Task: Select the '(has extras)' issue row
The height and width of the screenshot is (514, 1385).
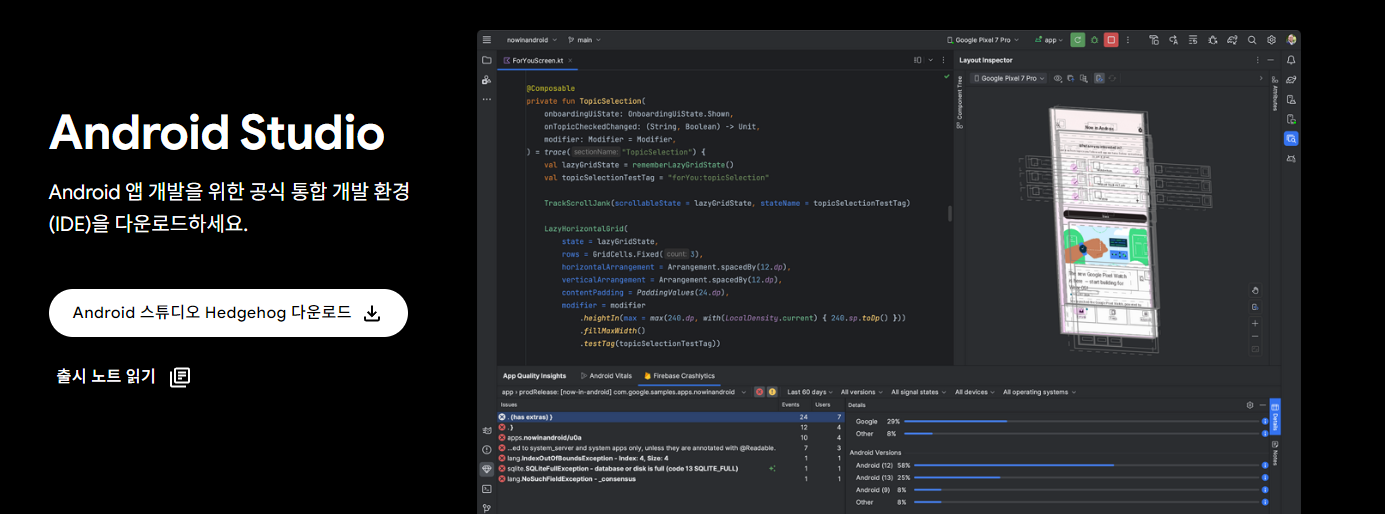Action: 671,416
